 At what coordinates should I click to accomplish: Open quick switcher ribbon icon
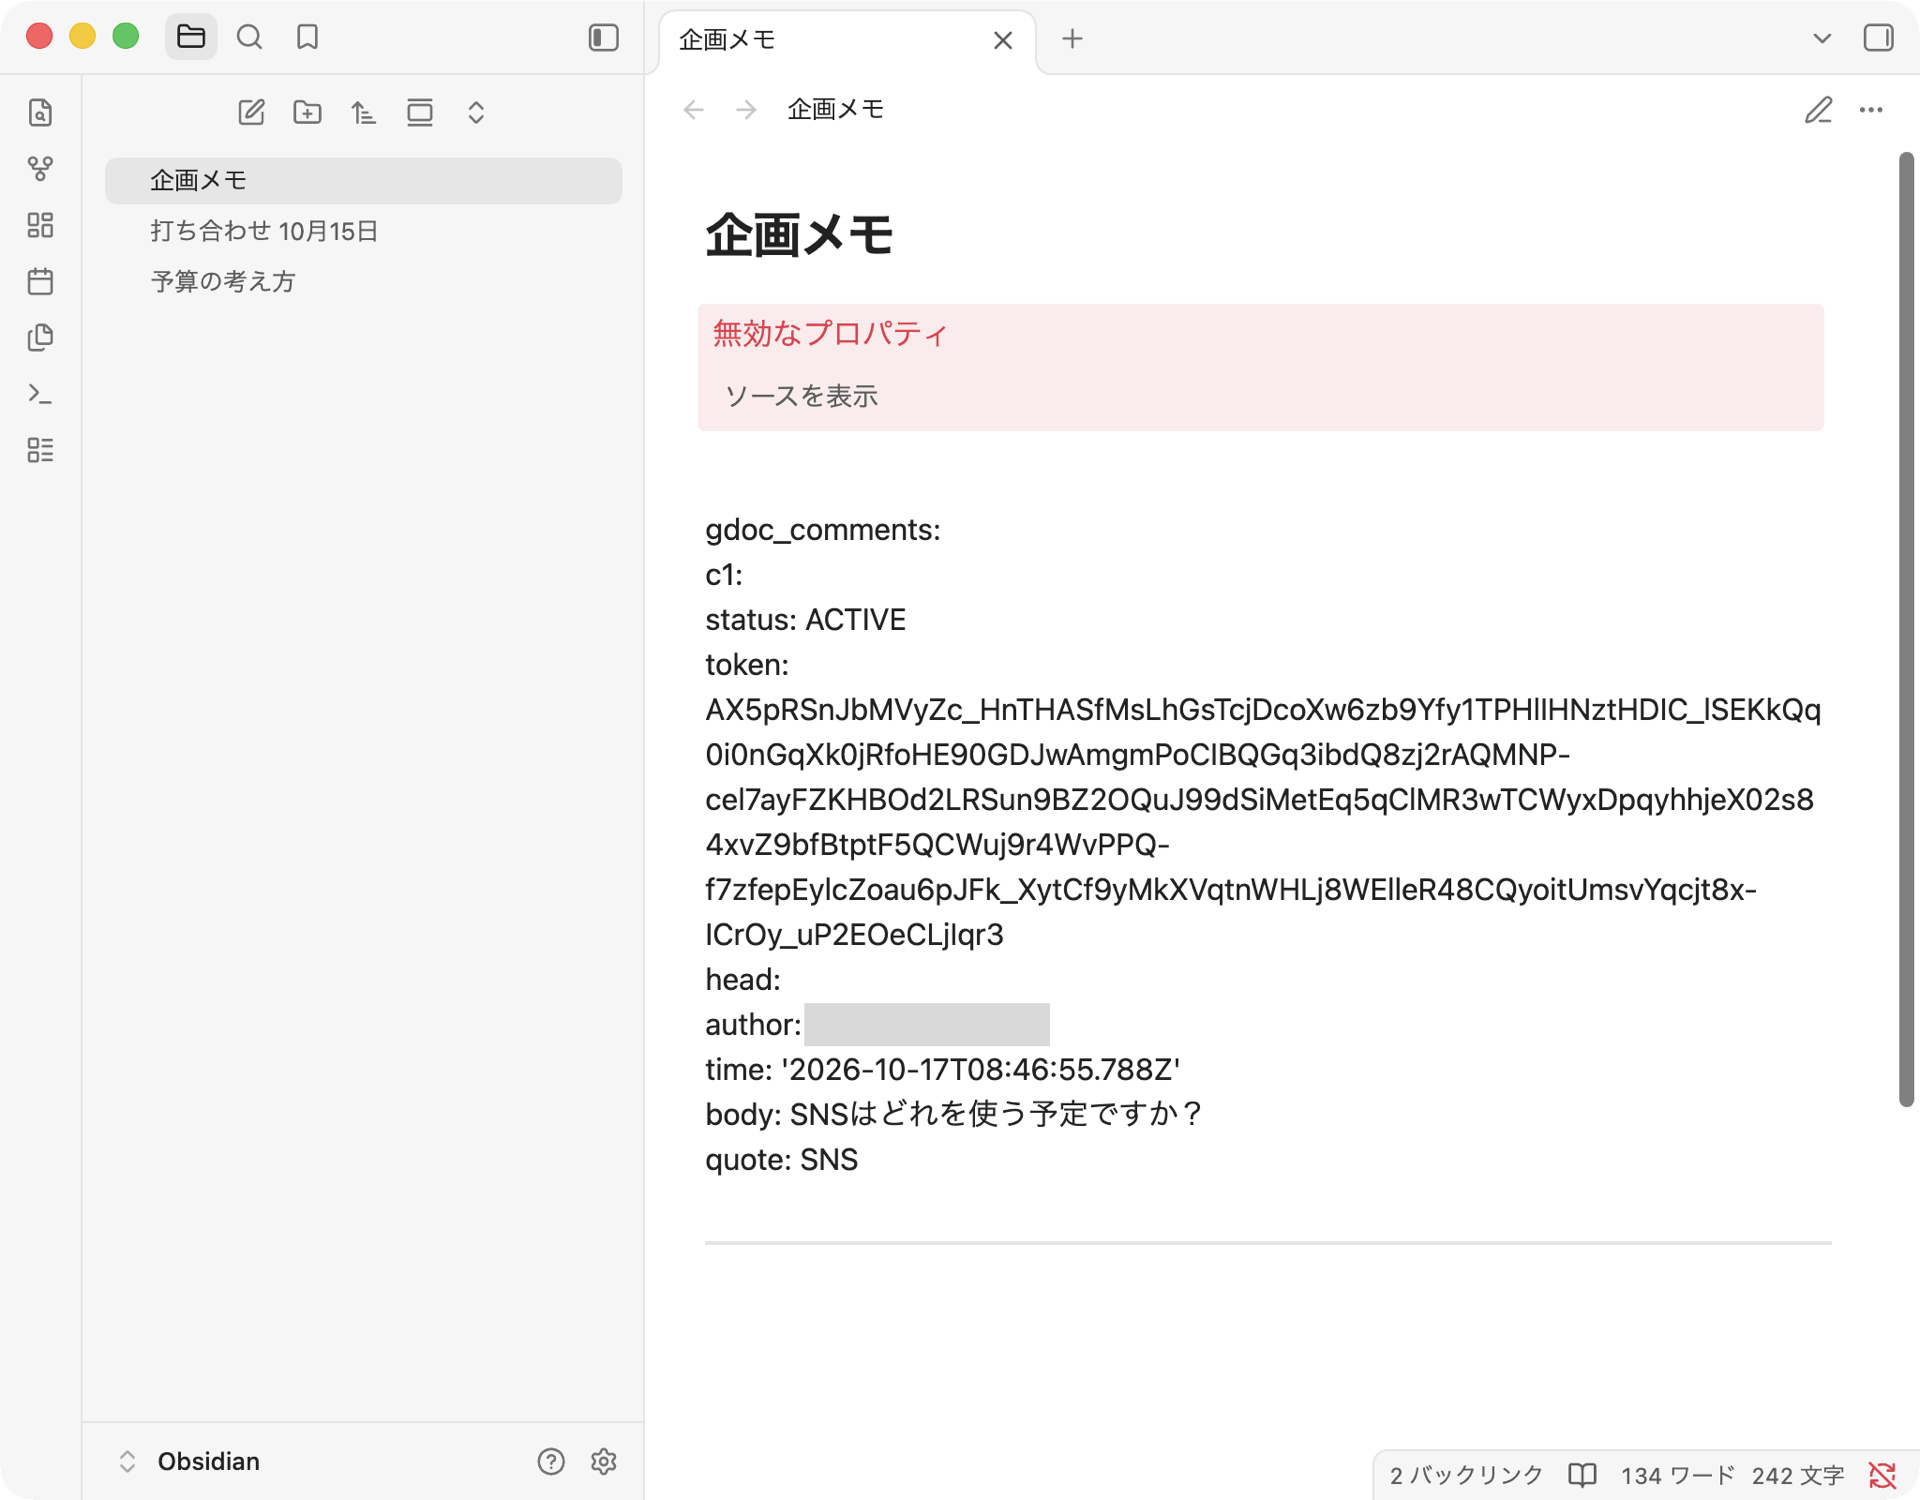click(40, 112)
